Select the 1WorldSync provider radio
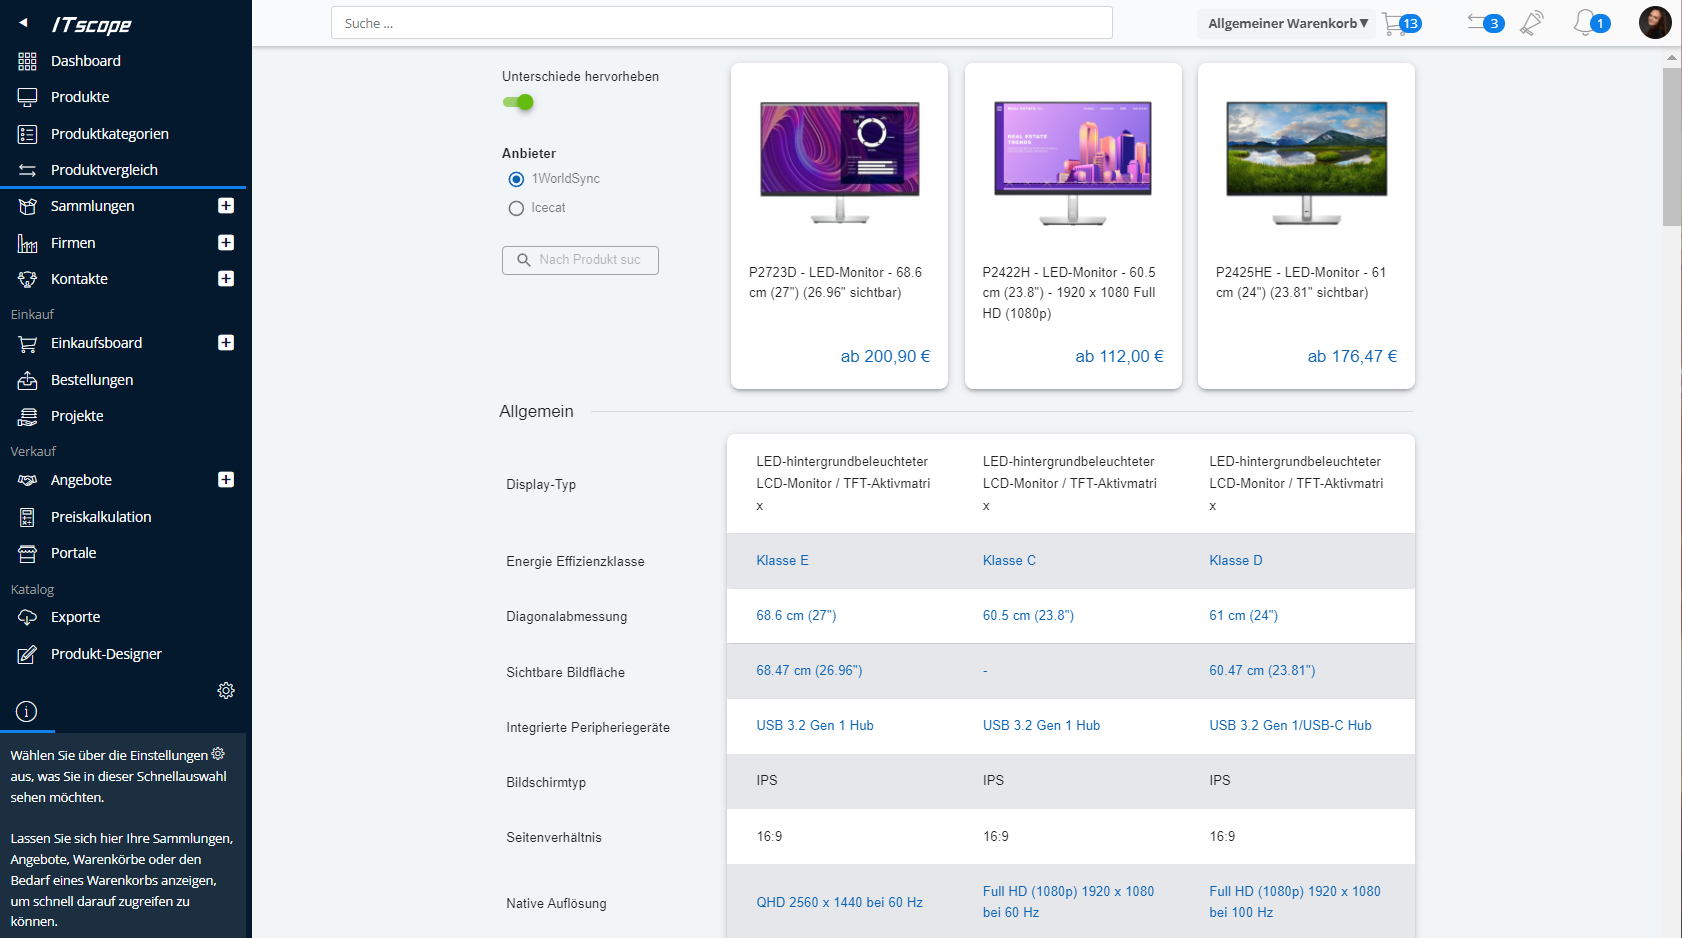The image size is (1682, 938). [516, 180]
